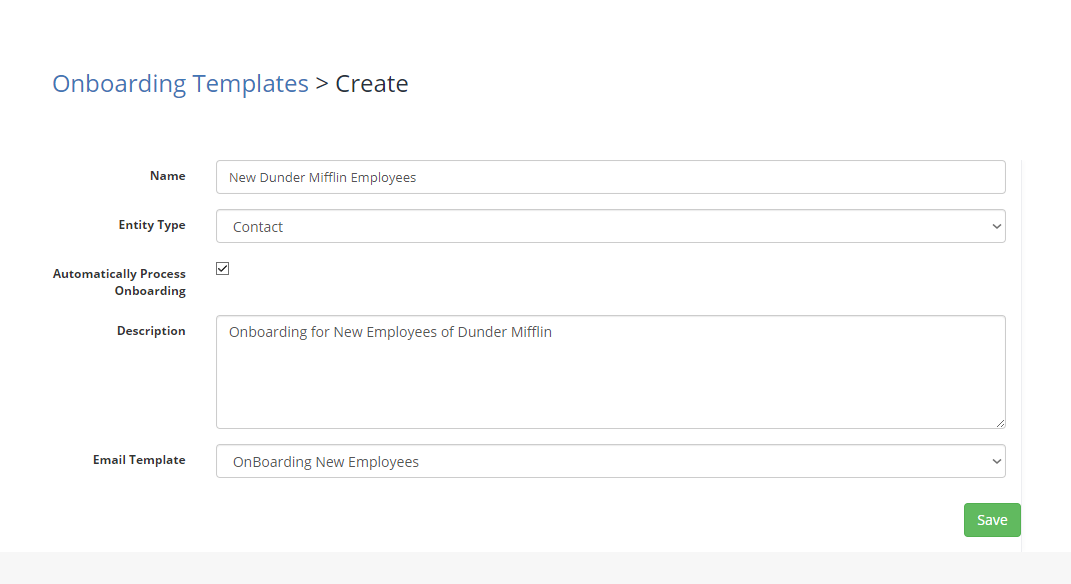Screen dimensions: 1071x584
Task: Click the Create breadcrumb heading text
Action: 372,83
